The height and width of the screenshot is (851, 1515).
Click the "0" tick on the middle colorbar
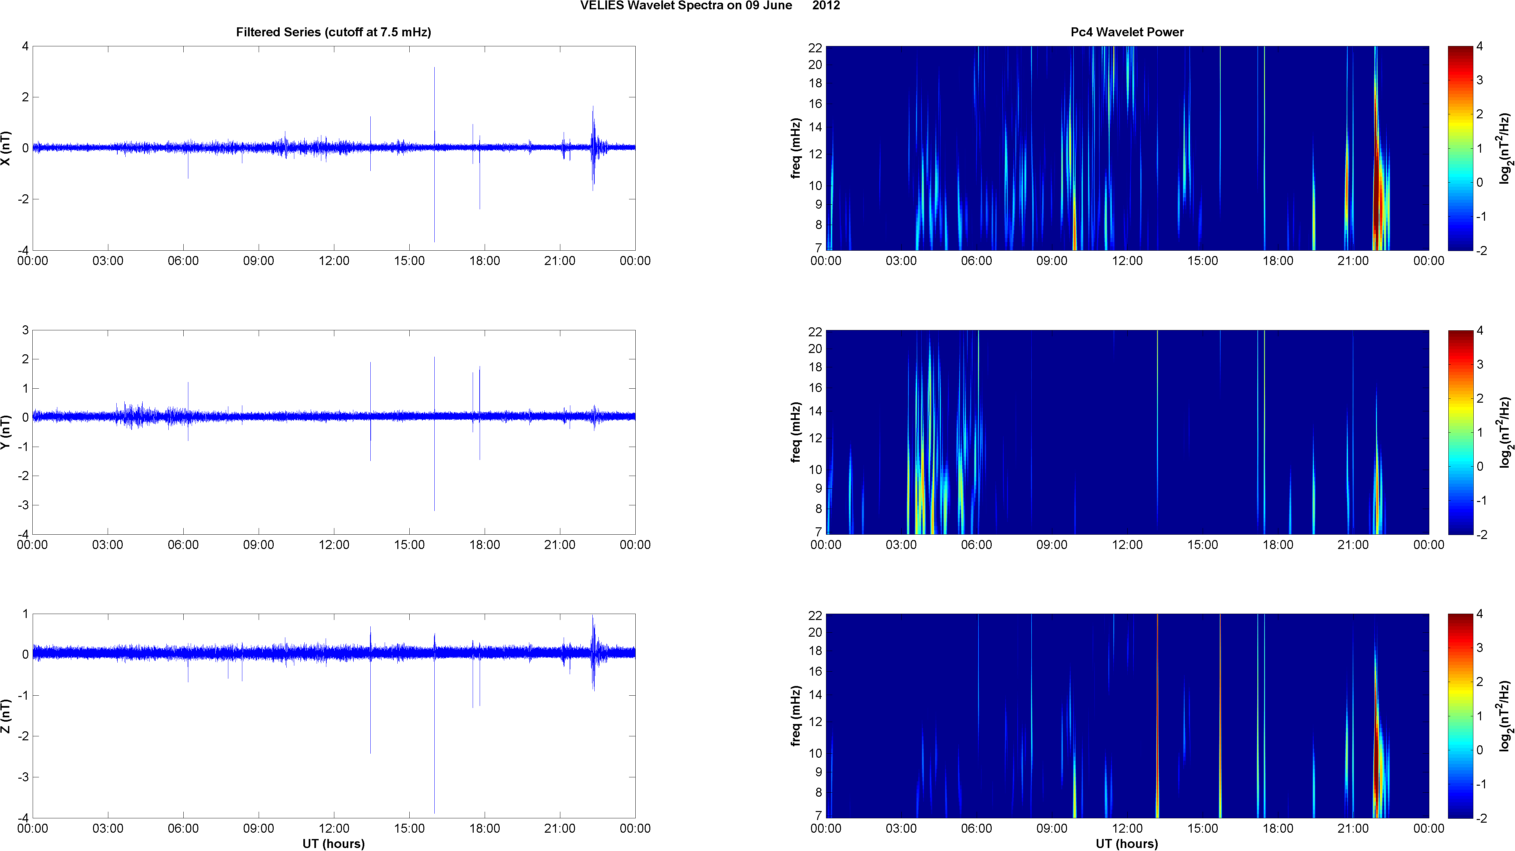(x=1480, y=466)
